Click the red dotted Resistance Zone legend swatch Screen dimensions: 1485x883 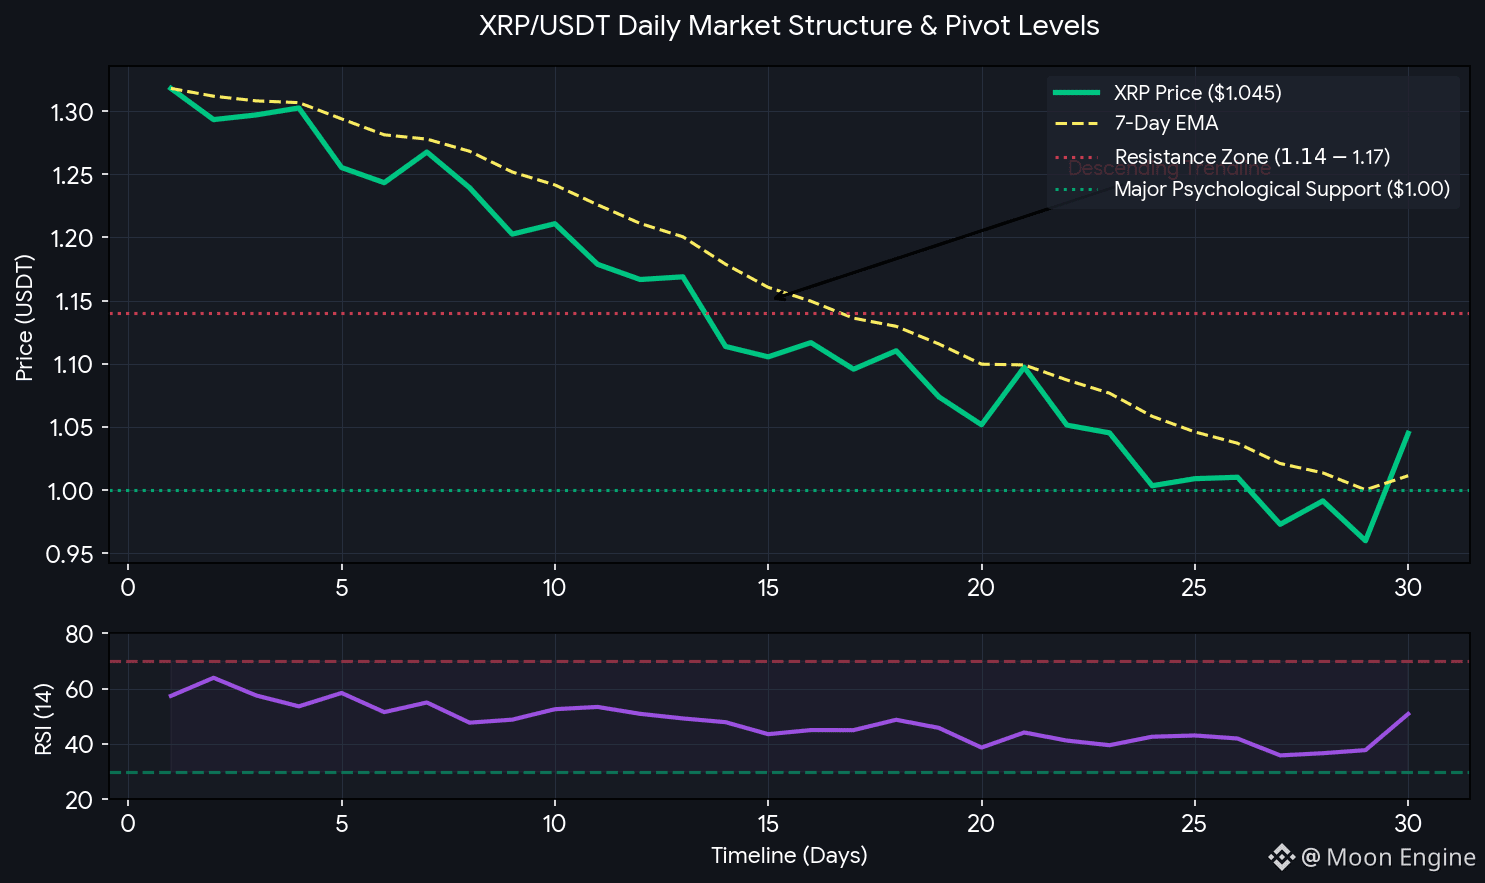pos(1077,157)
